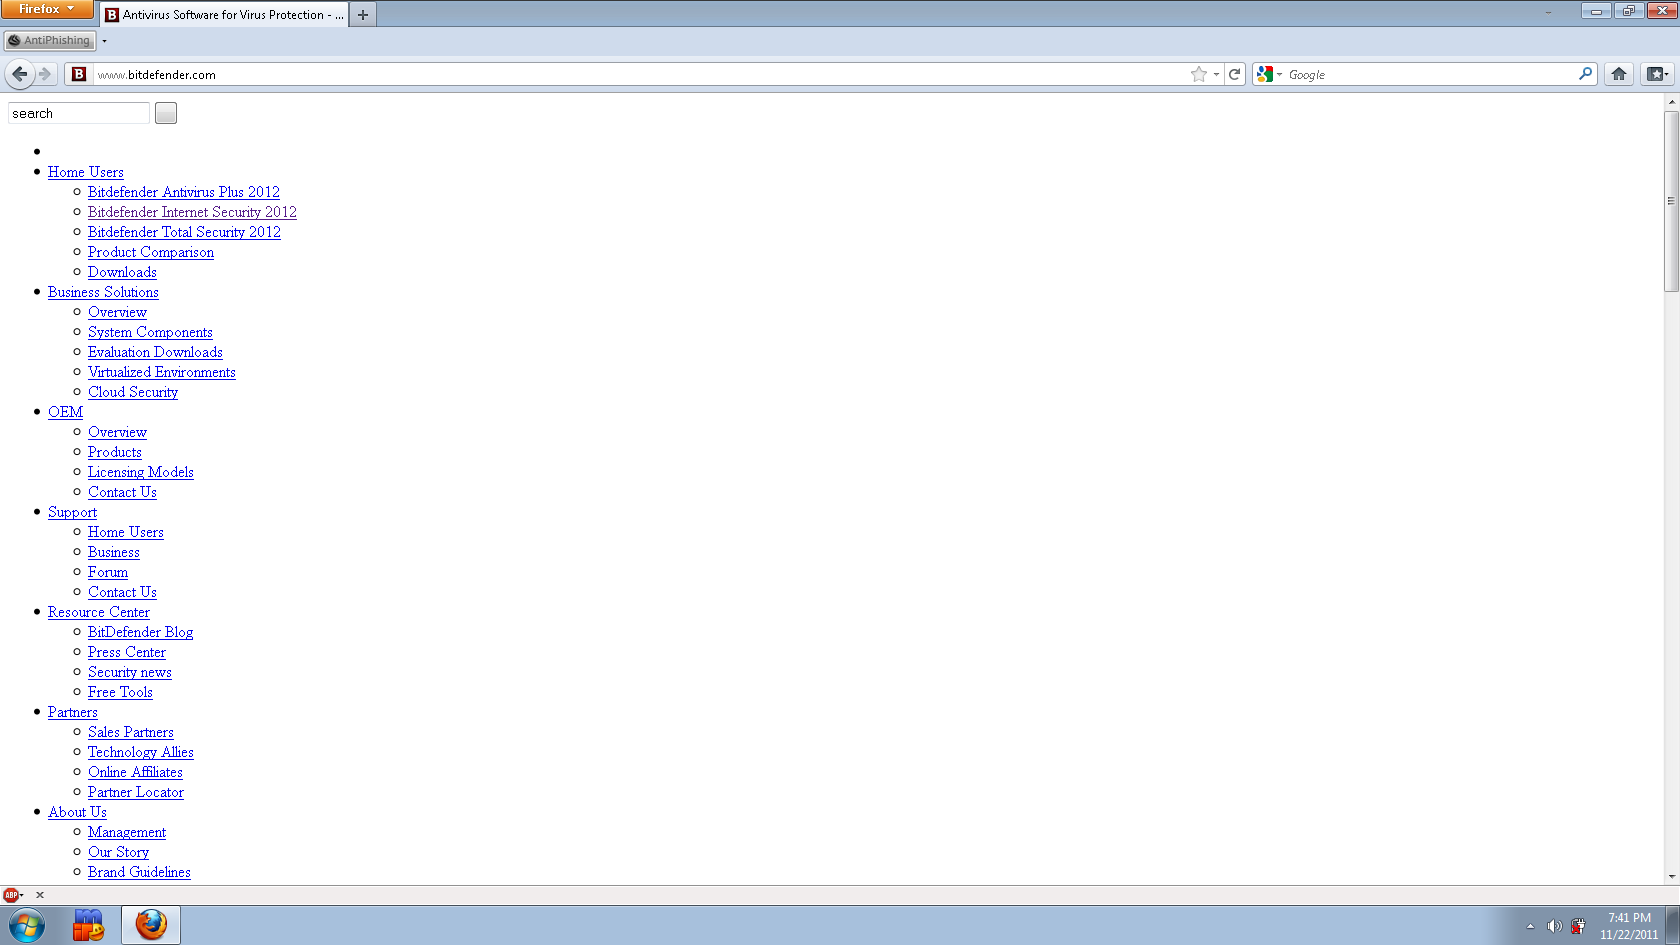
Task: Open the Product Comparison link
Action: (151, 252)
